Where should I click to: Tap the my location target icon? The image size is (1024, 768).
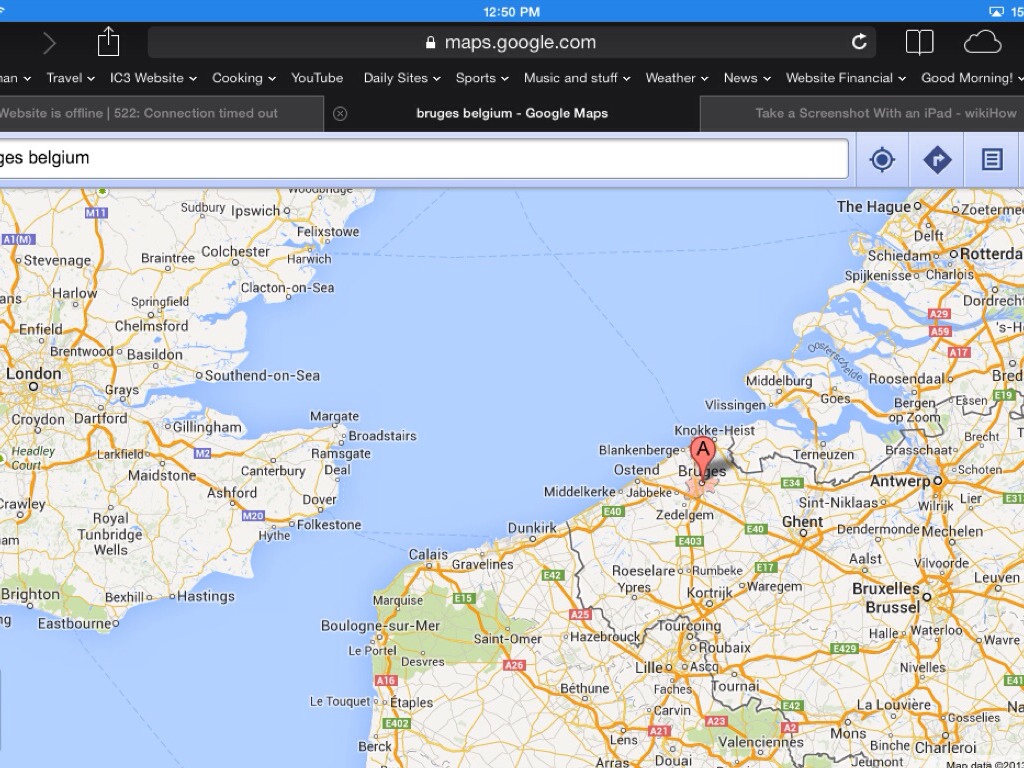coord(882,160)
